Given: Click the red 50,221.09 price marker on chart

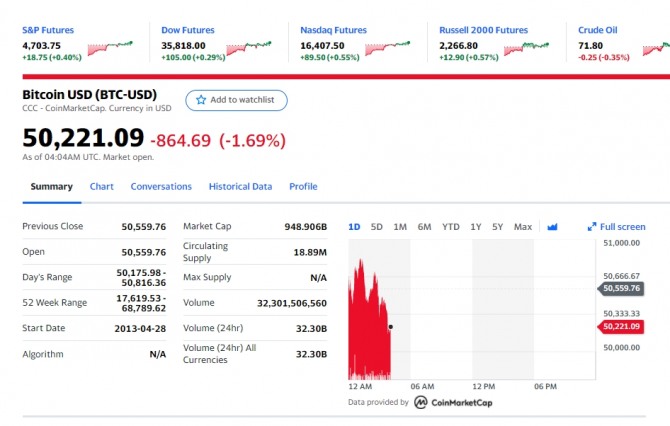Looking at the screenshot, I should coord(621,326).
